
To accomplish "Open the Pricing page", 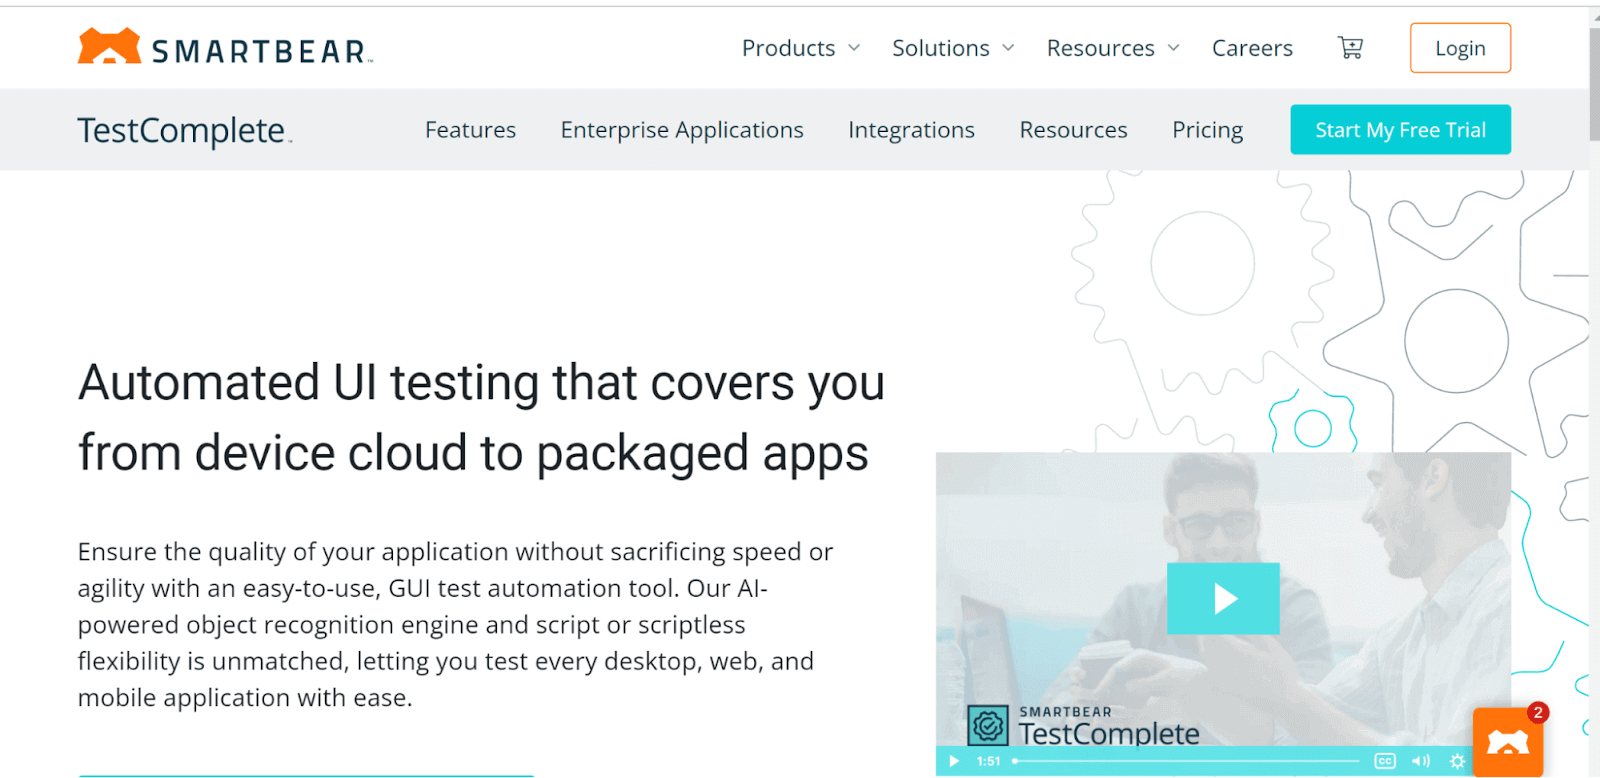I will [x=1207, y=130].
